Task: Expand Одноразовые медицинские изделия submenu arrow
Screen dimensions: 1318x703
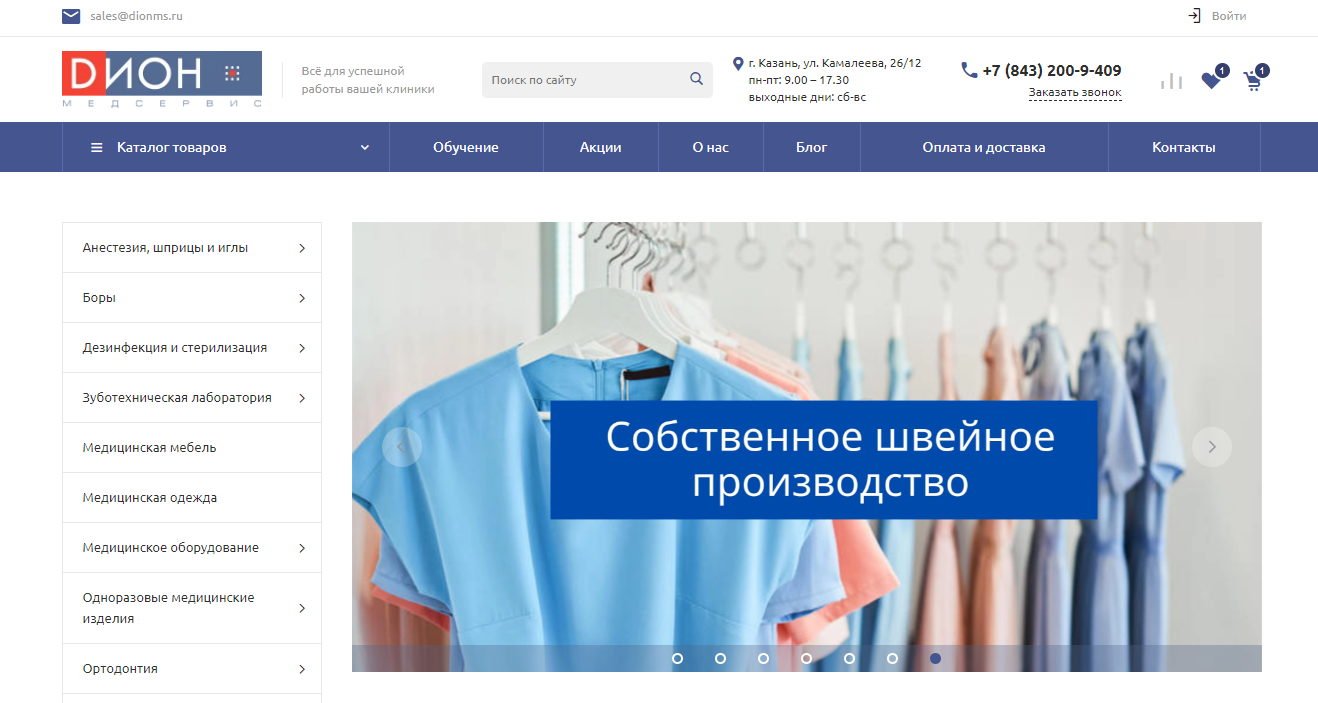Action: (302, 608)
